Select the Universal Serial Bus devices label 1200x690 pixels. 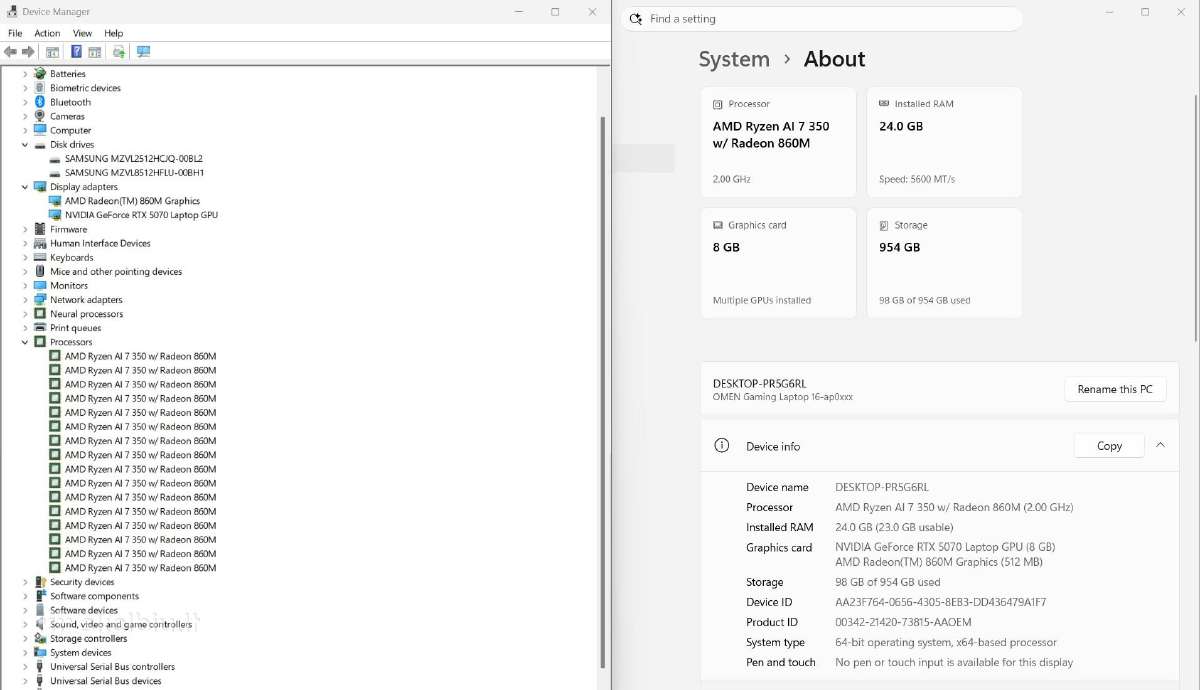pyautogui.click(x=106, y=681)
